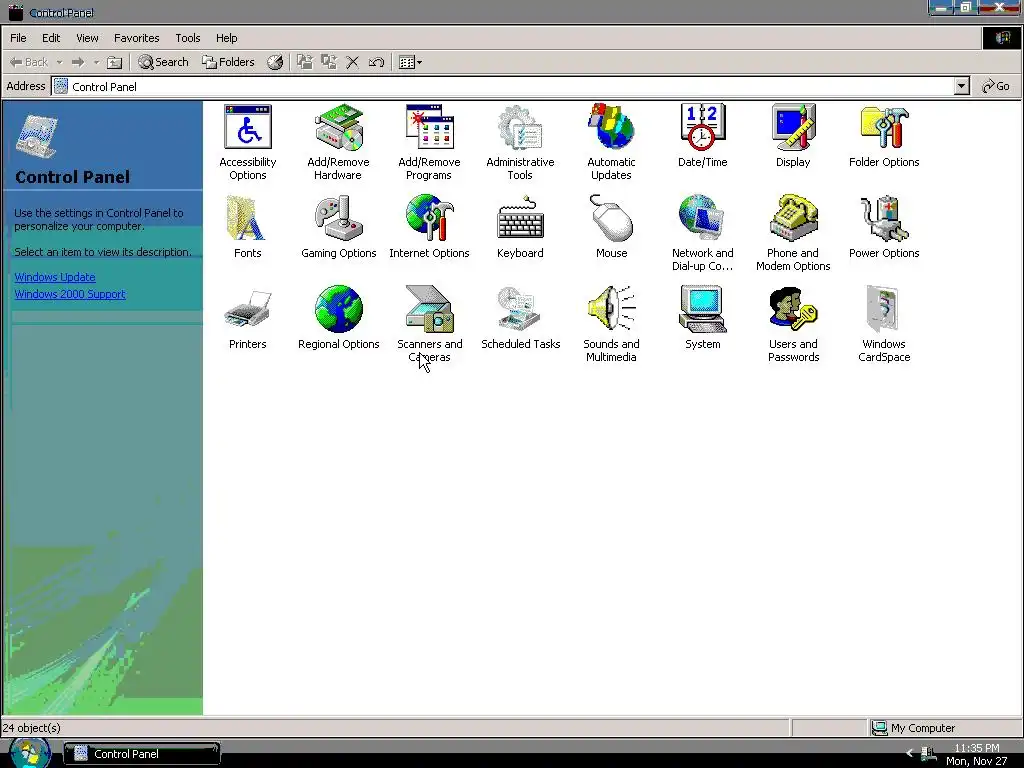Click the Start button orb

29,753
